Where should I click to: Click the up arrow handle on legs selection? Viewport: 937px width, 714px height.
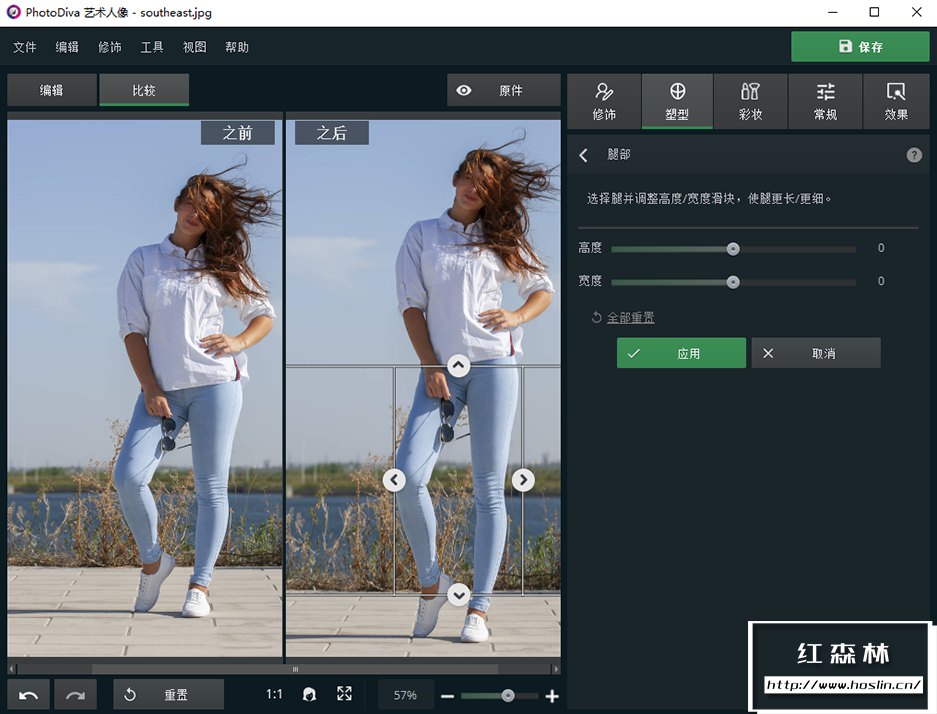point(458,366)
